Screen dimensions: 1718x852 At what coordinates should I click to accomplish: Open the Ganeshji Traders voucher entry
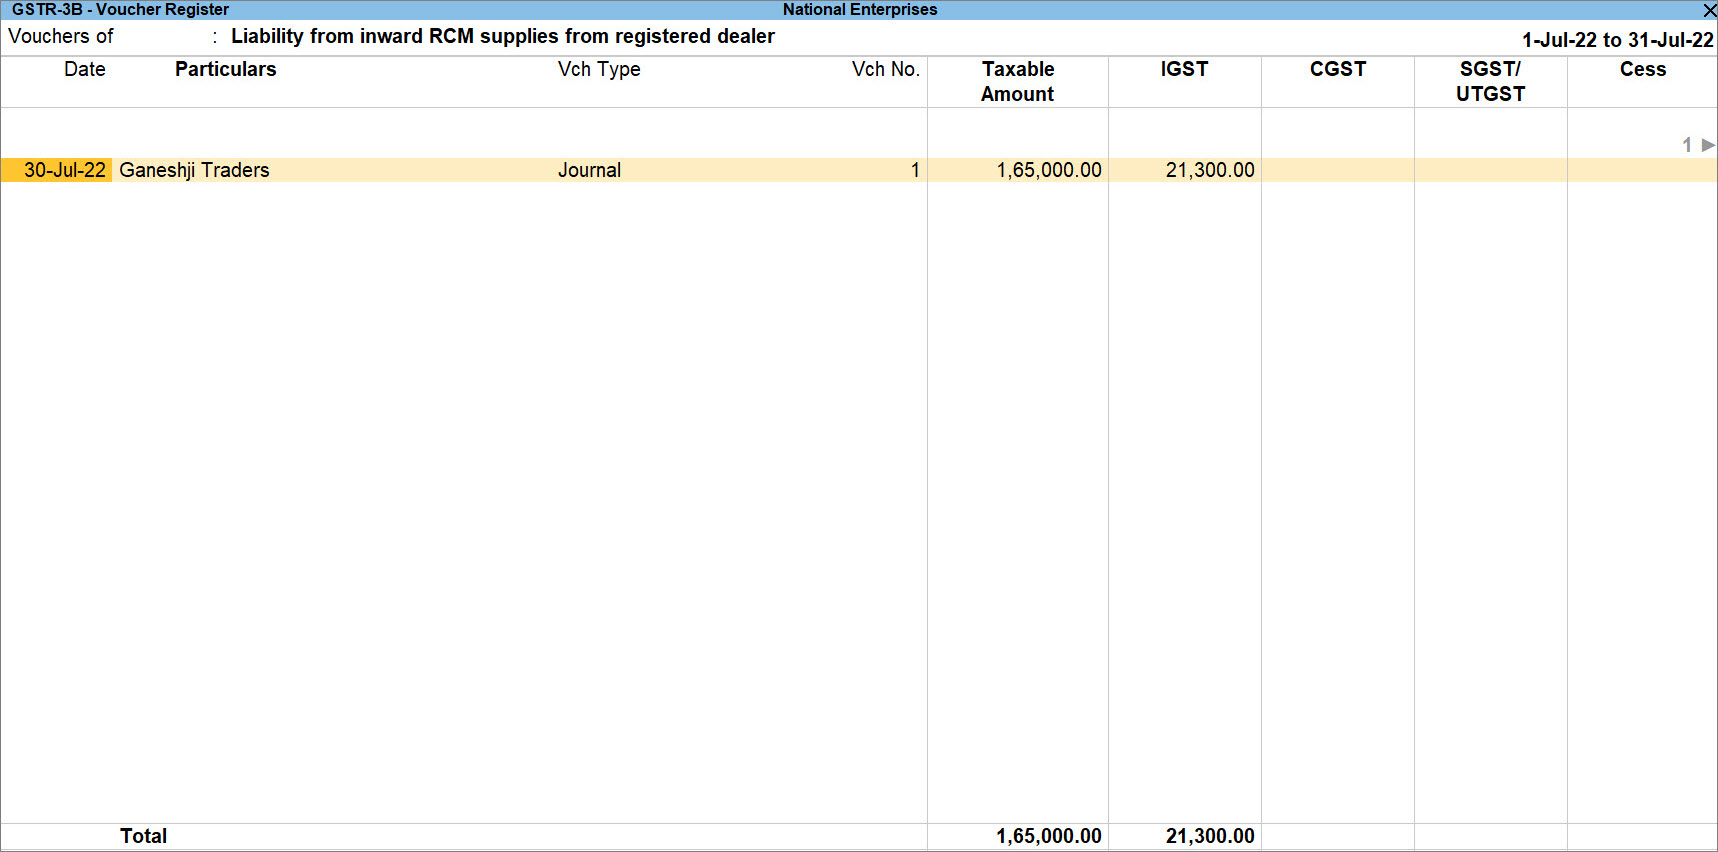(x=194, y=170)
